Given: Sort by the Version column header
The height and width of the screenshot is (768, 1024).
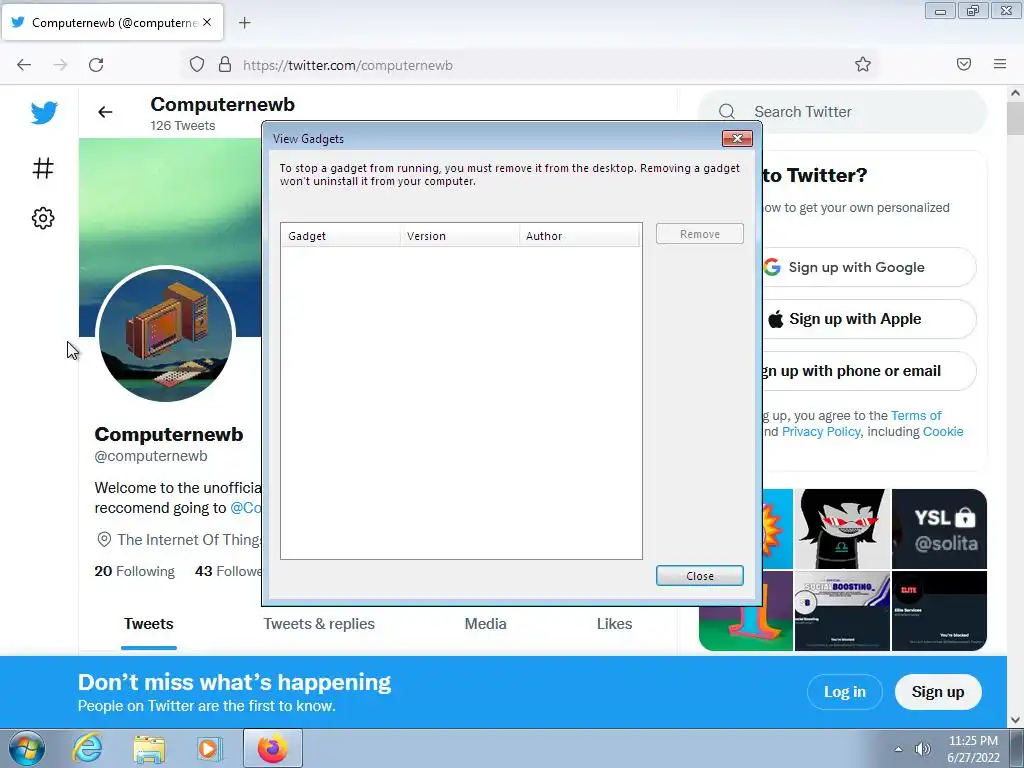Looking at the screenshot, I should (460, 236).
